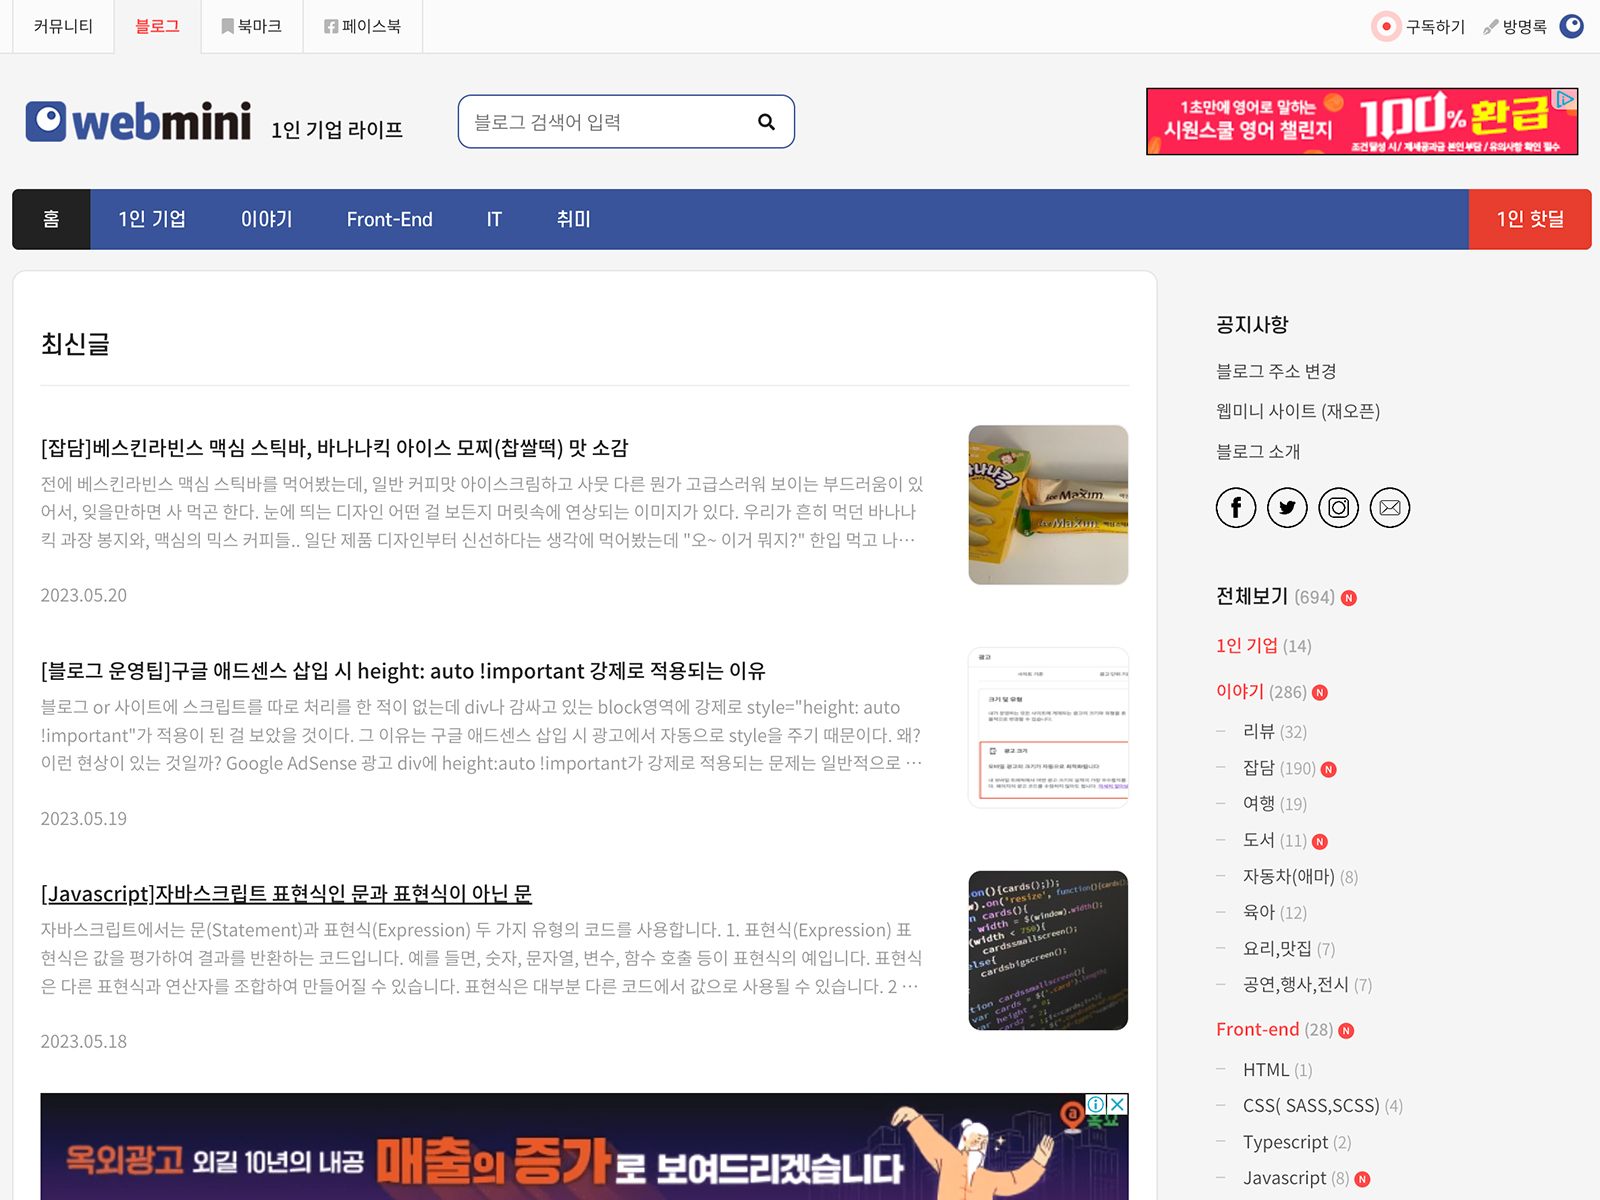Viewport: 1600px width, 1200px height.
Task: Visit the Instagram icon in the sidebar
Action: 1338,507
